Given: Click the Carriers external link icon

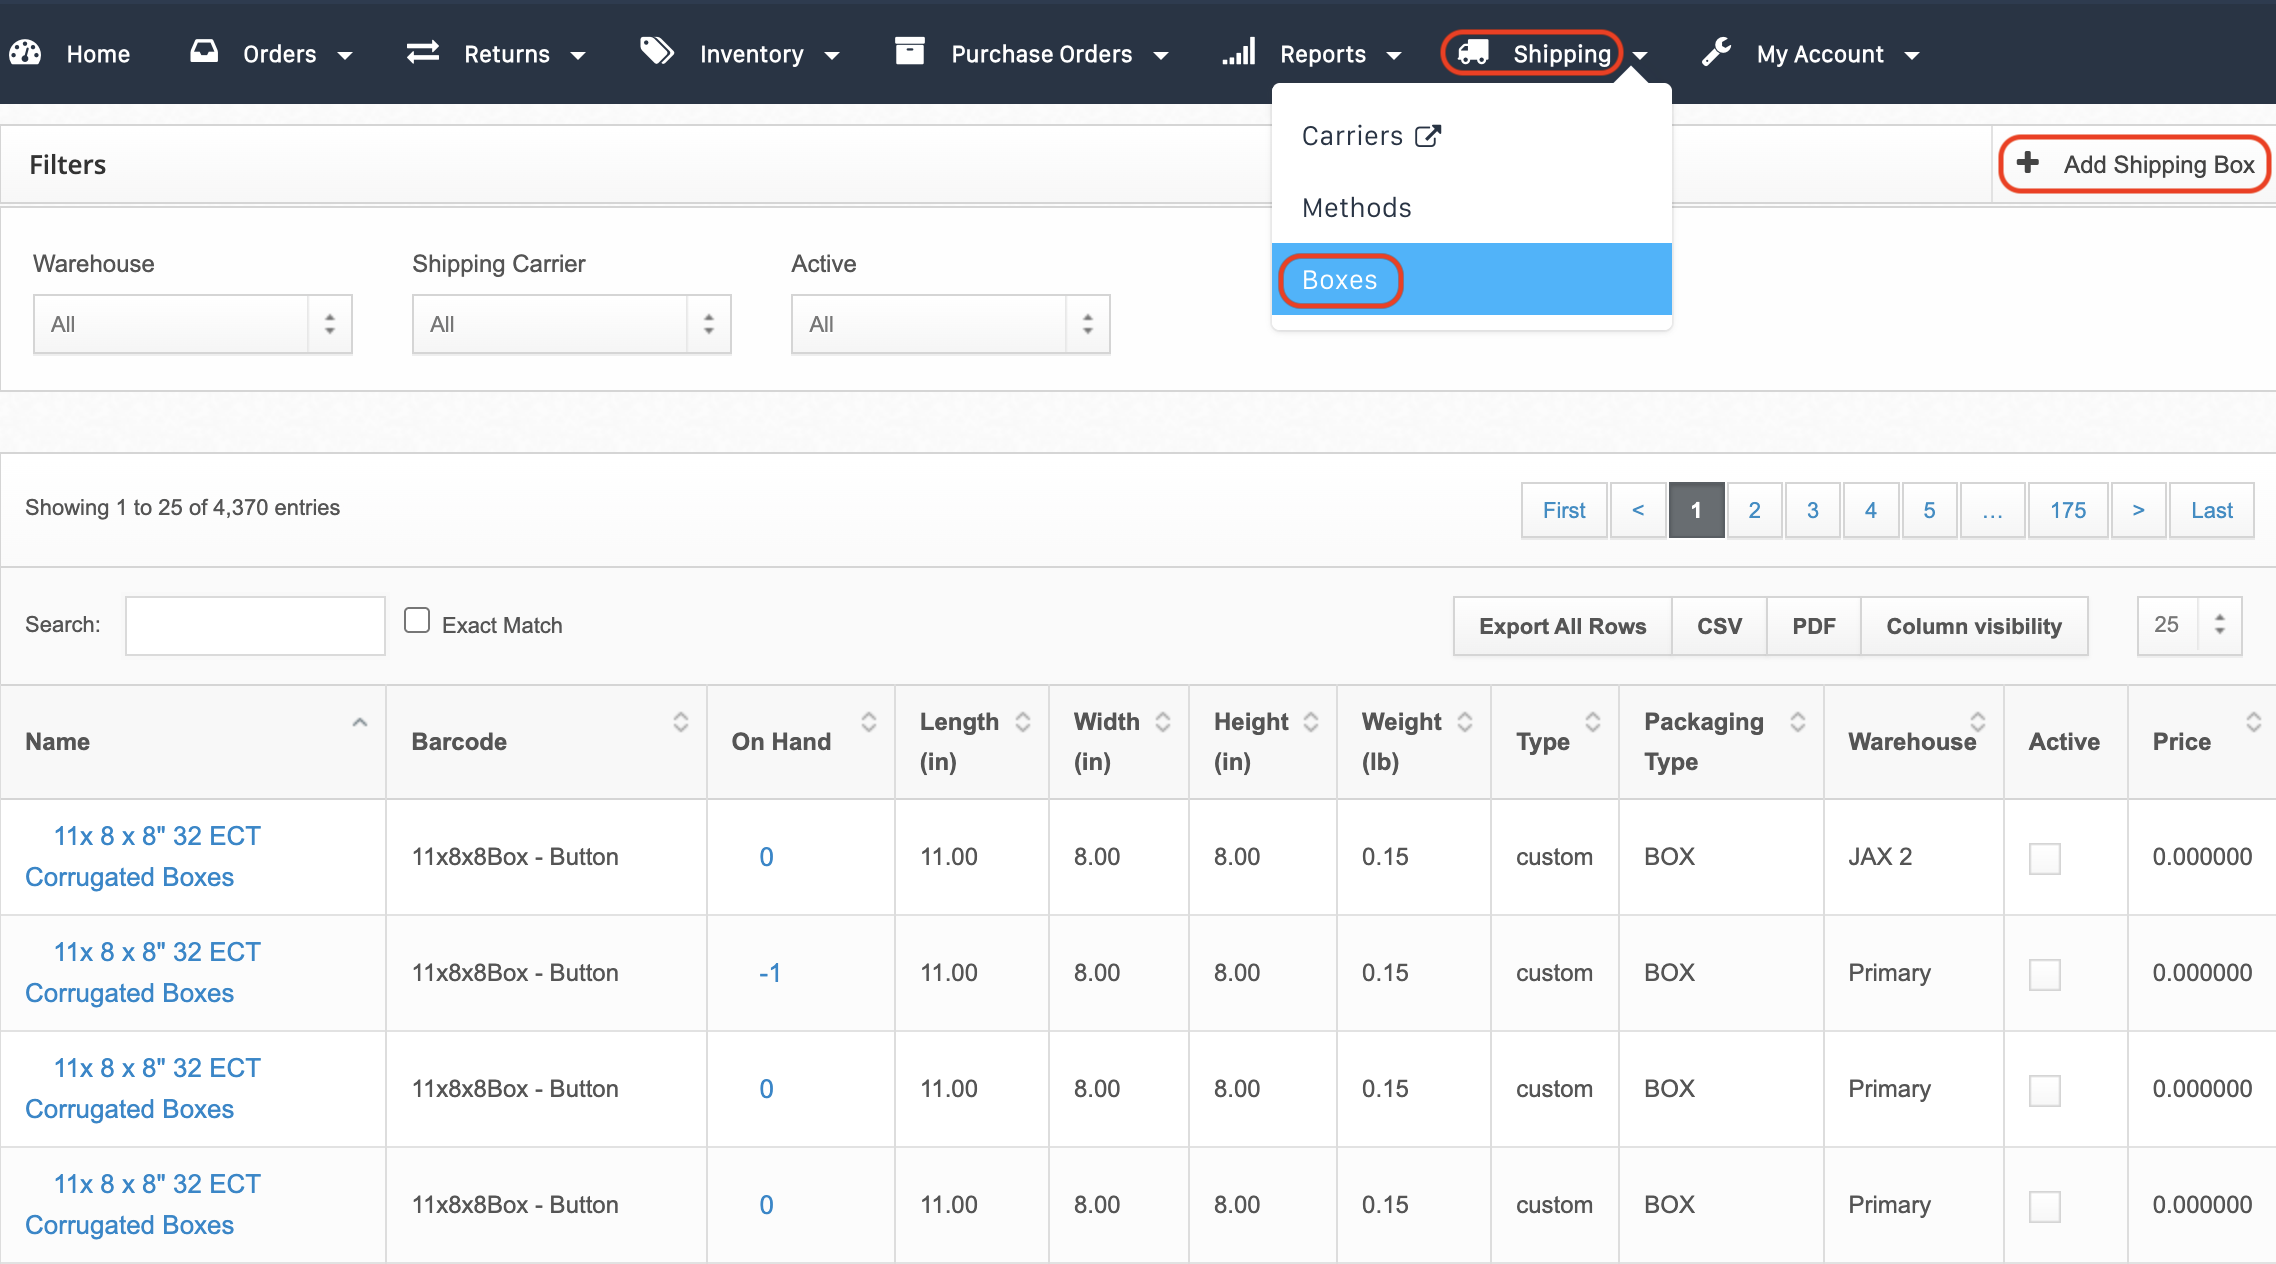Looking at the screenshot, I should tap(1428, 136).
